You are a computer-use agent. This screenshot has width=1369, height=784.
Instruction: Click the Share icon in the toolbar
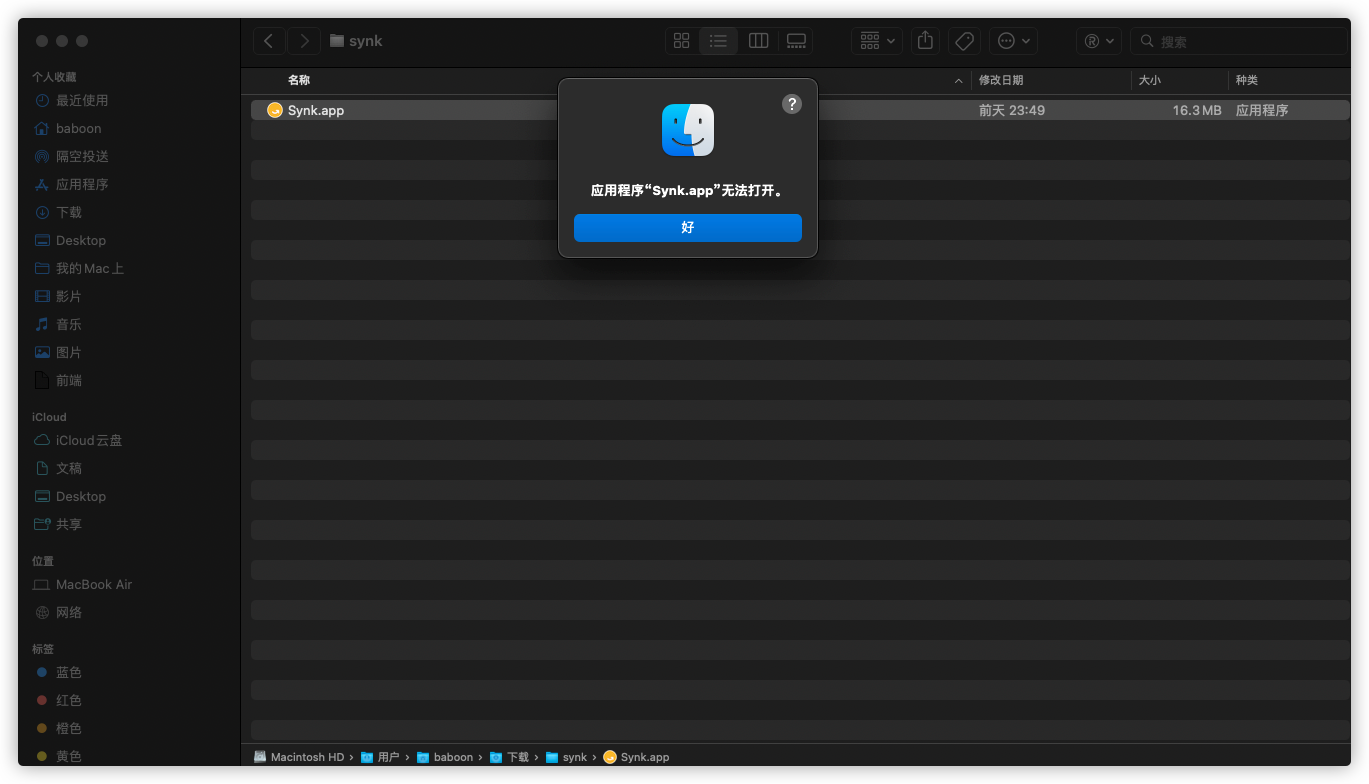tap(924, 40)
